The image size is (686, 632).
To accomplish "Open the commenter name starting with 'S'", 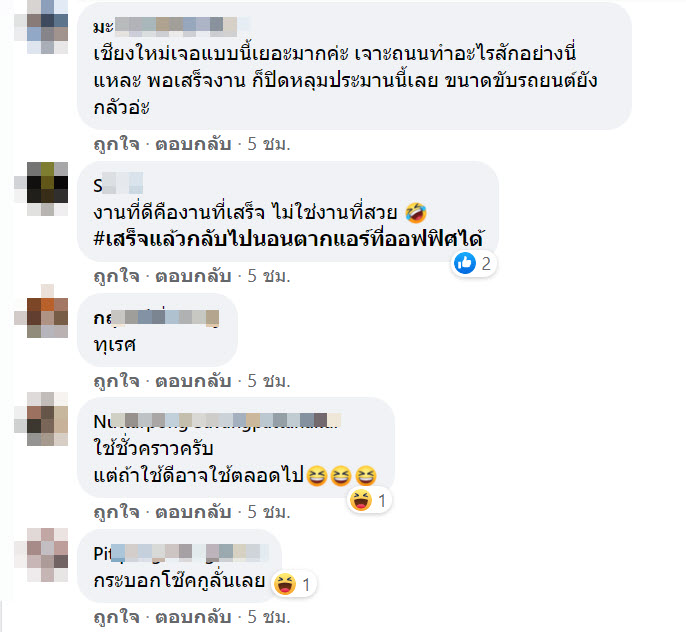I will click(x=118, y=185).
